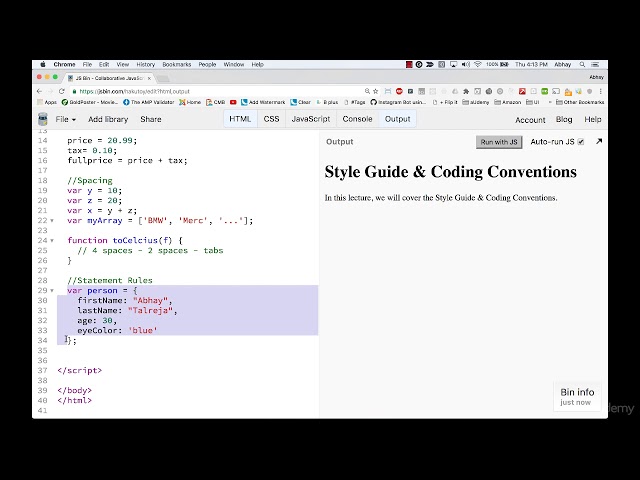
Task: Open the Other Bookmarks folder
Action: click(580, 102)
